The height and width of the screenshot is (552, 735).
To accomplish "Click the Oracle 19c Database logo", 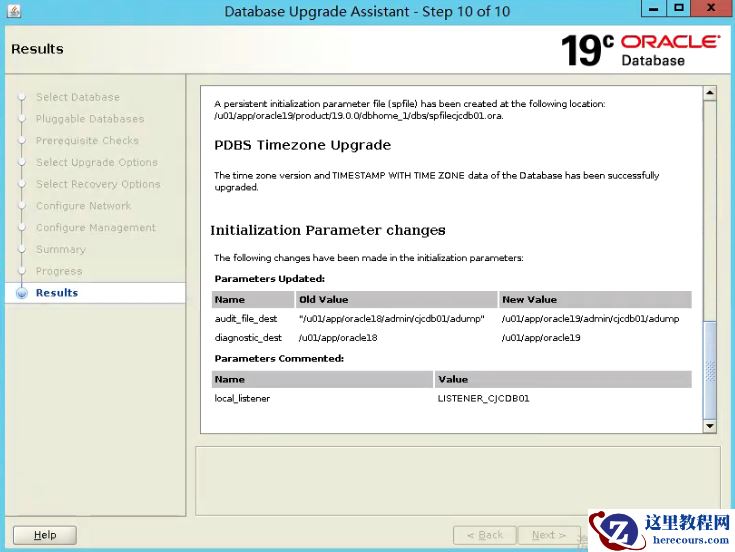I will (x=639, y=49).
